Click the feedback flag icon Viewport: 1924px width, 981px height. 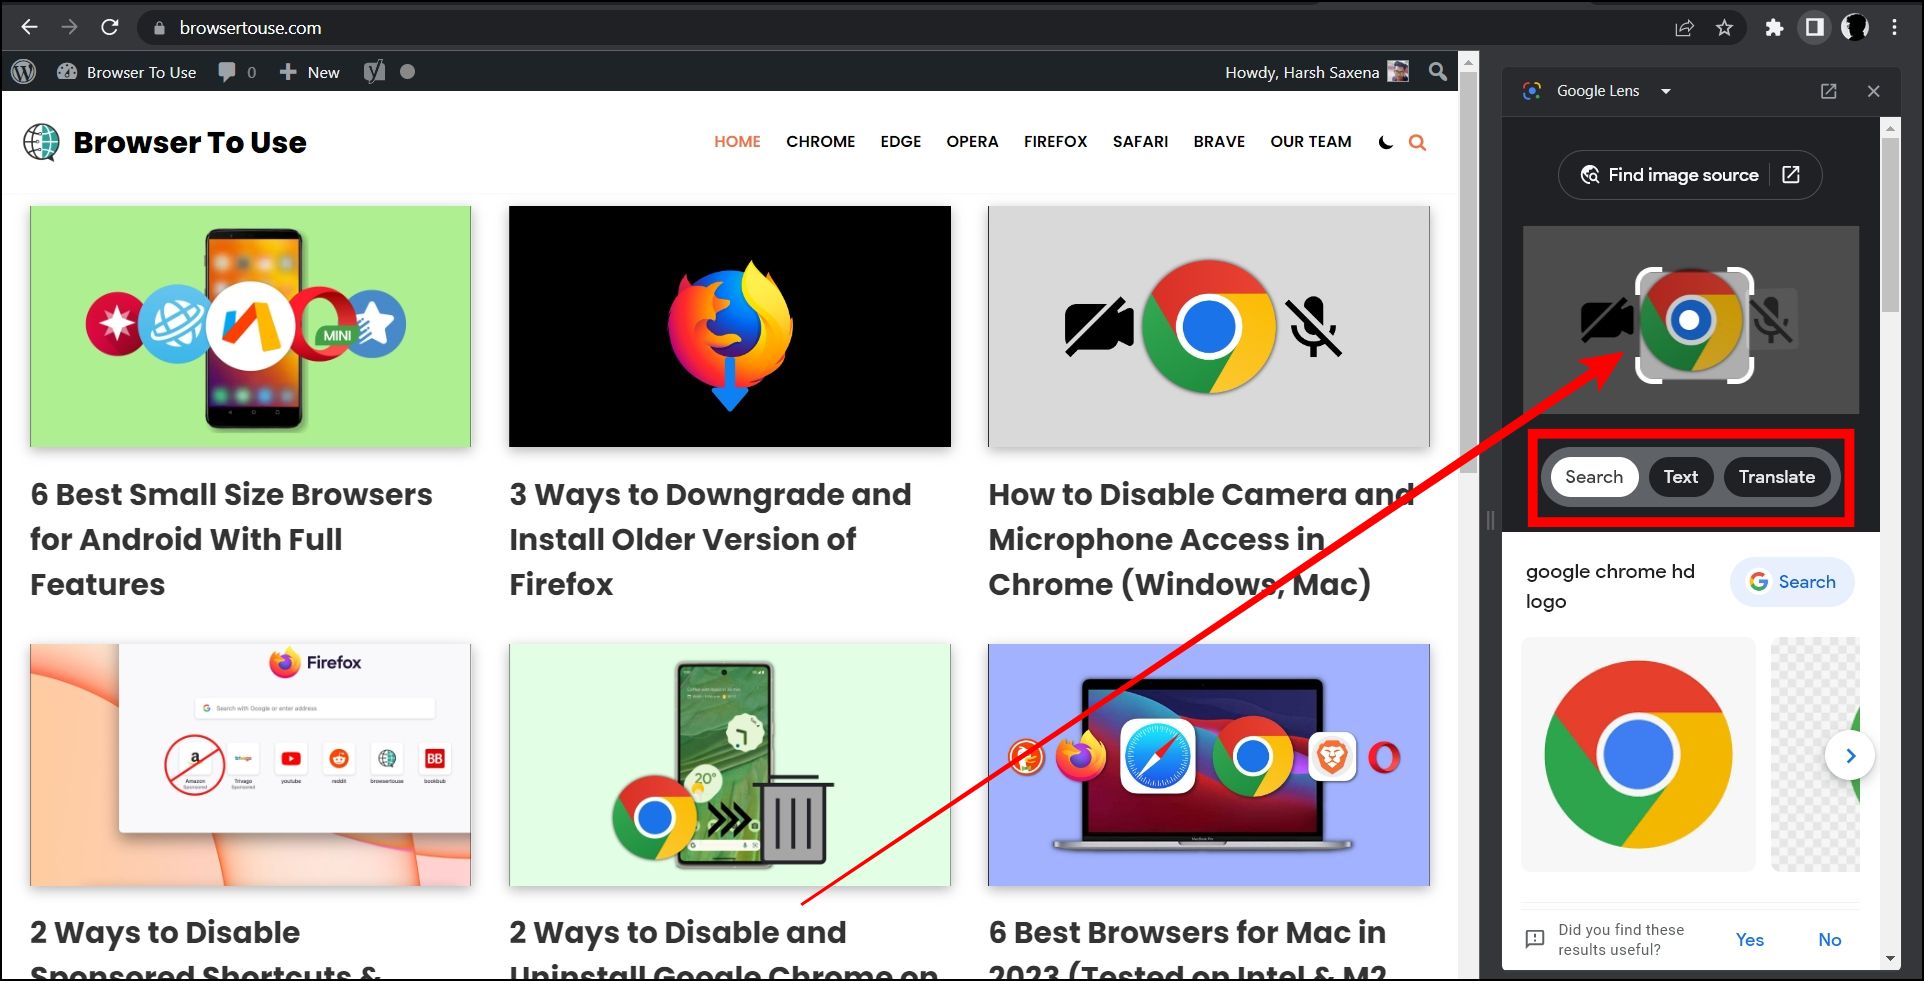(1534, 939)
